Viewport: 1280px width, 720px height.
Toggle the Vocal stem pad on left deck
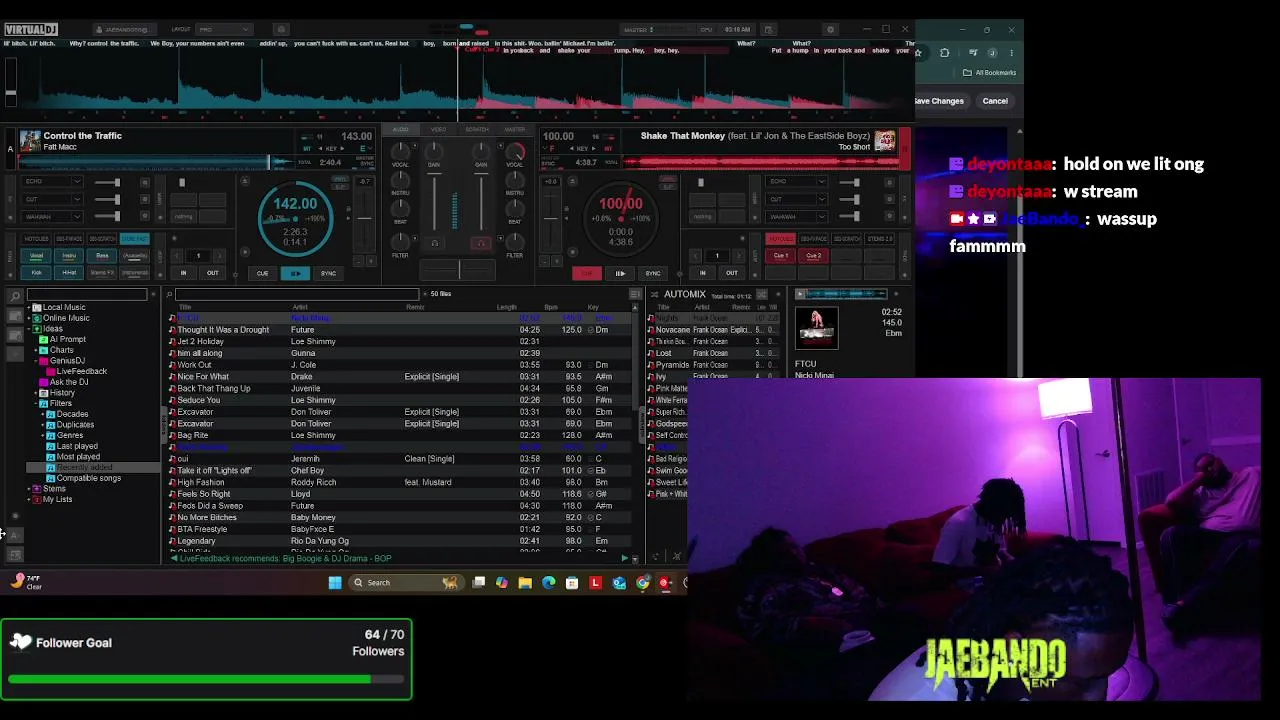point(36,256)
